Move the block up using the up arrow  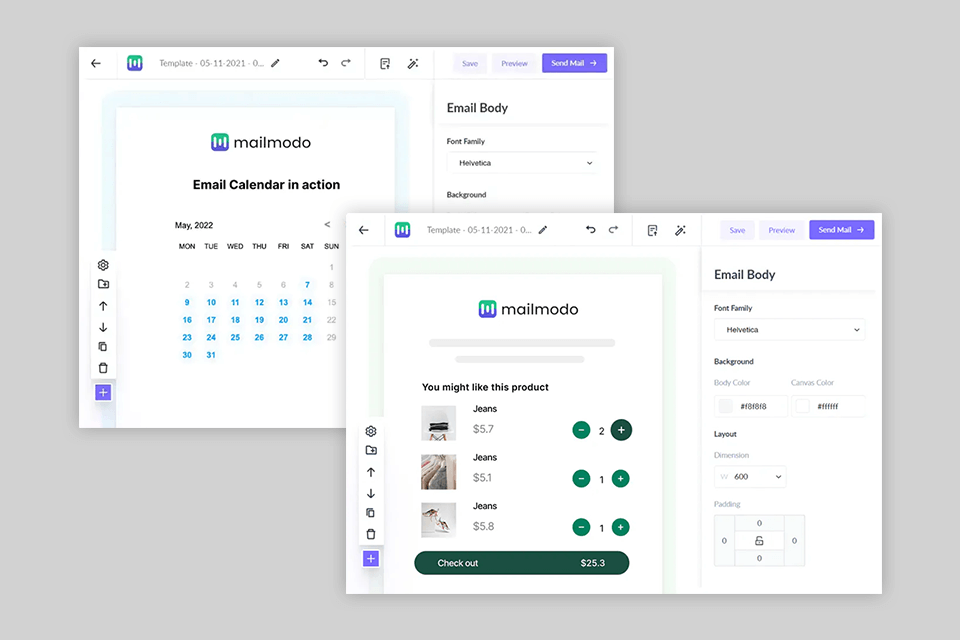(x=371, y=471)
